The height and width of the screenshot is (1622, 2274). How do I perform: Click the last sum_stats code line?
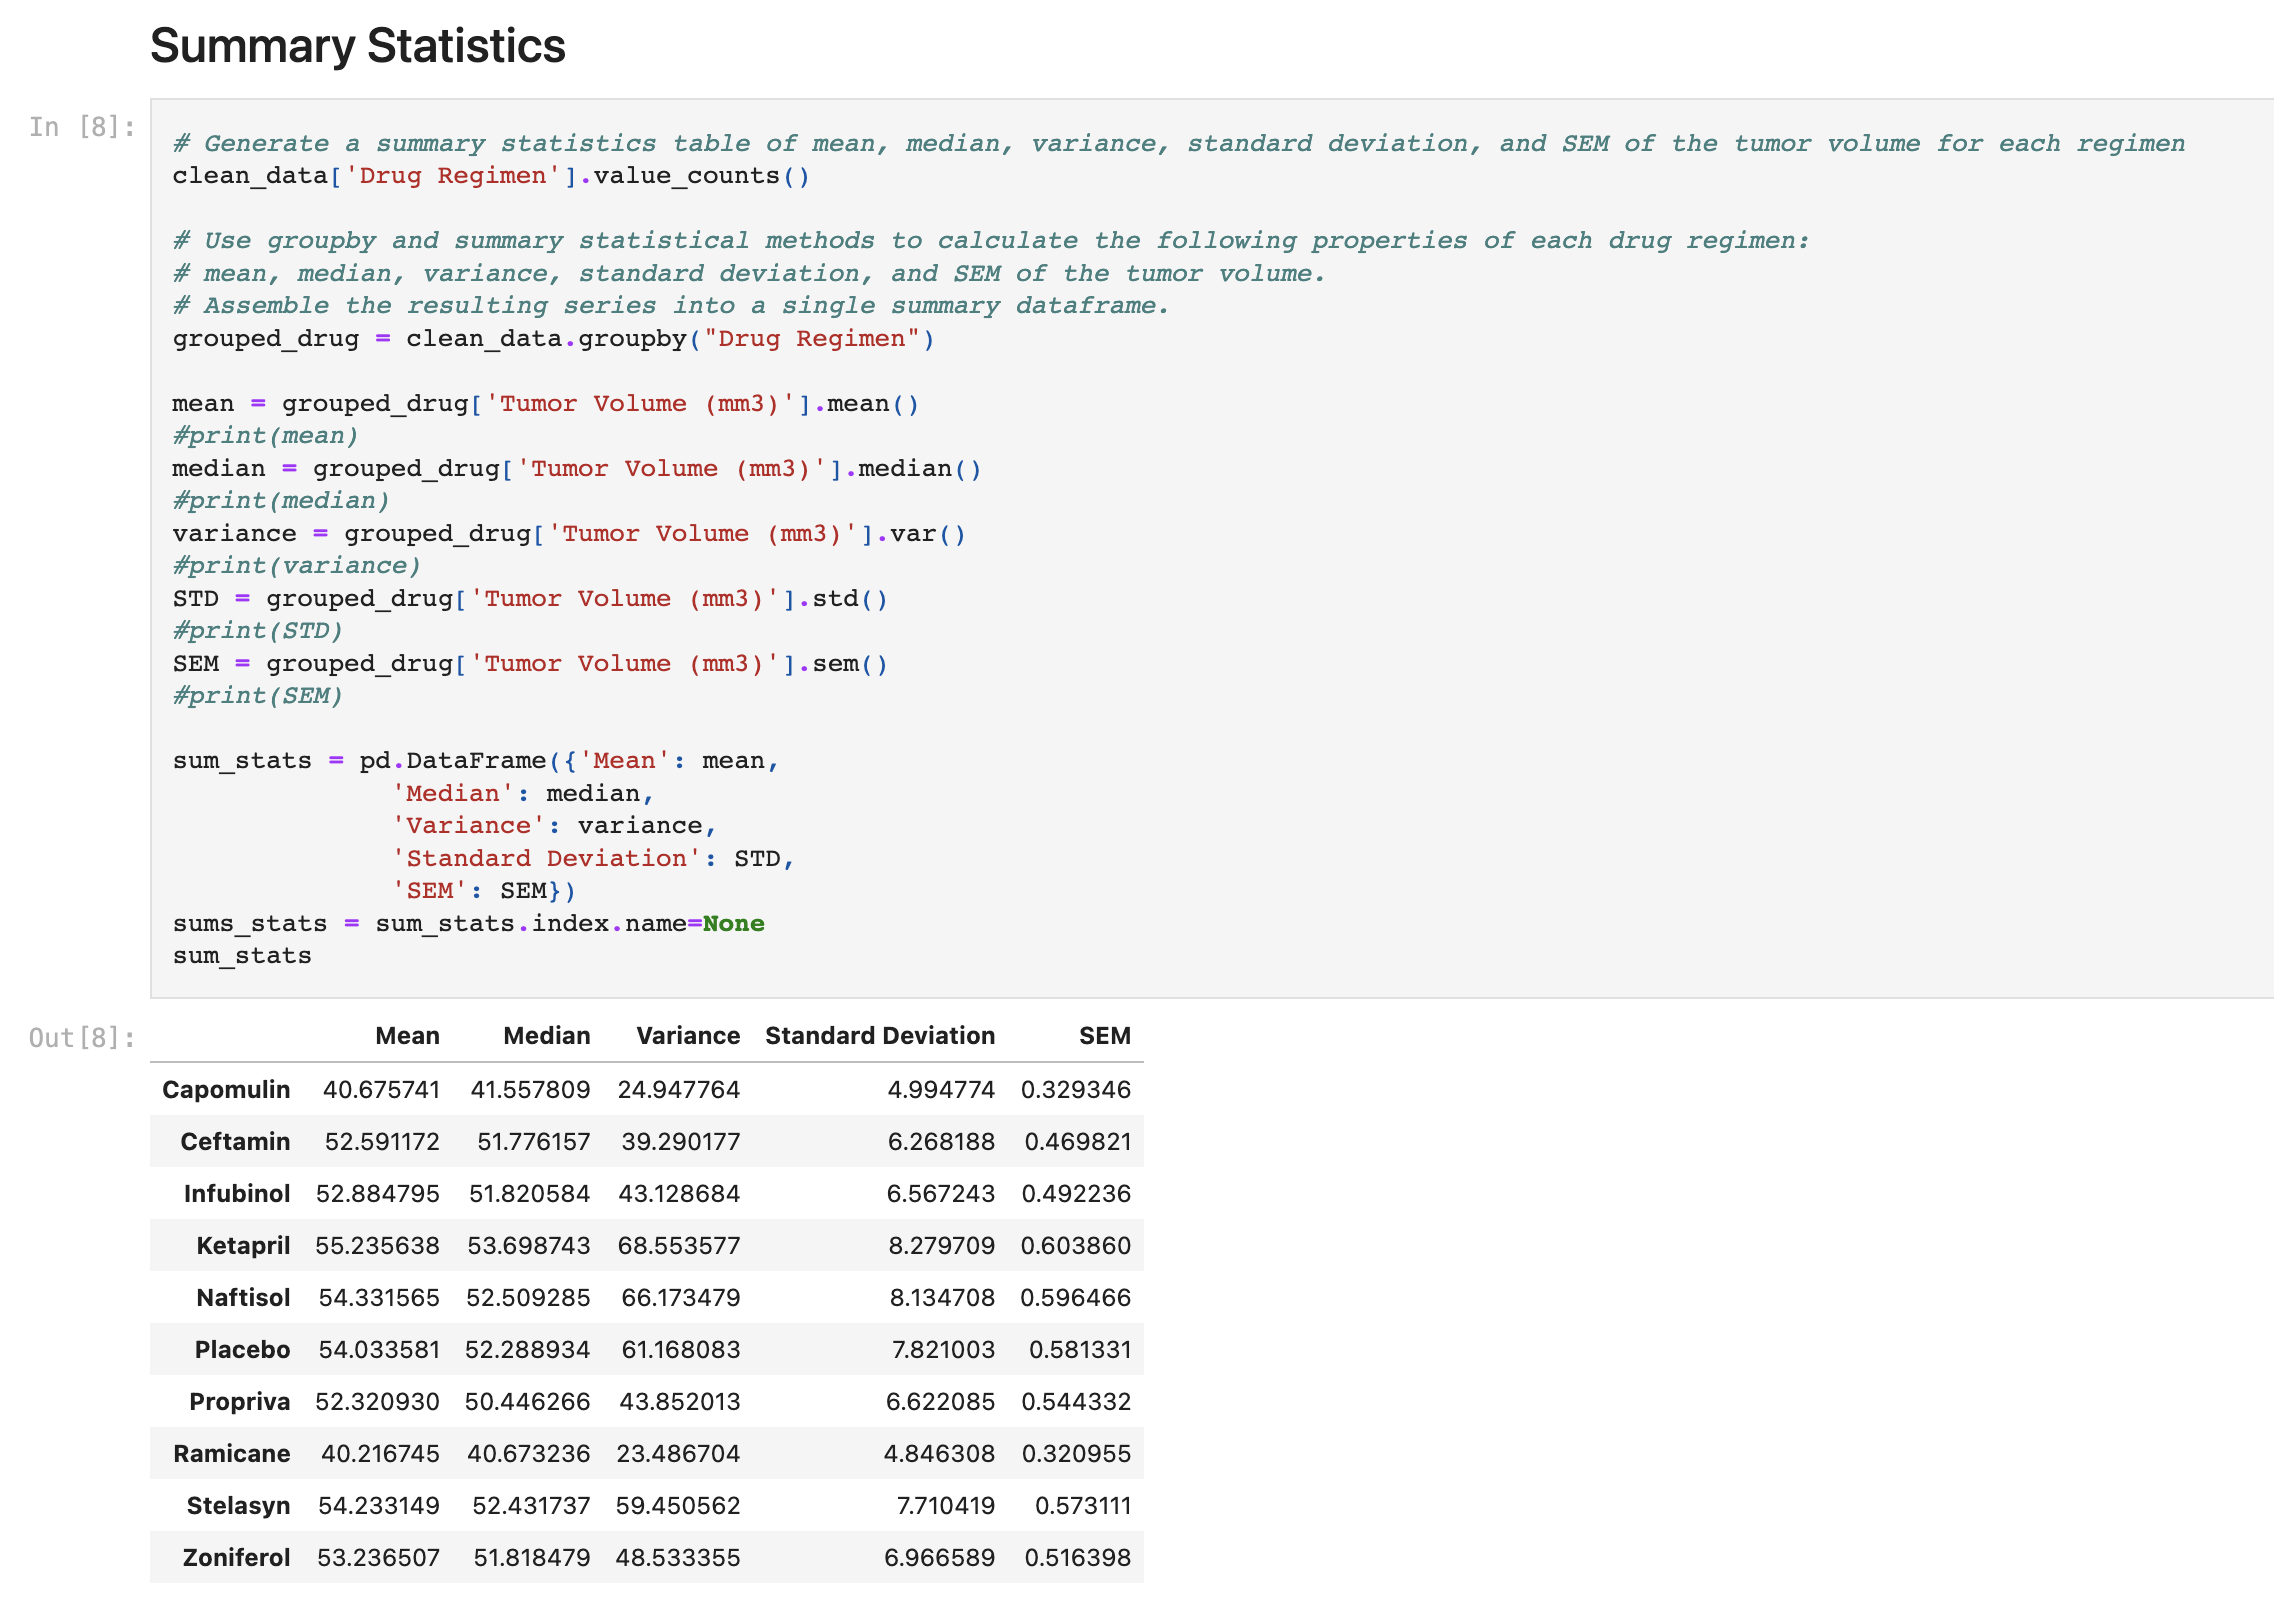click(x=242, y=956)
